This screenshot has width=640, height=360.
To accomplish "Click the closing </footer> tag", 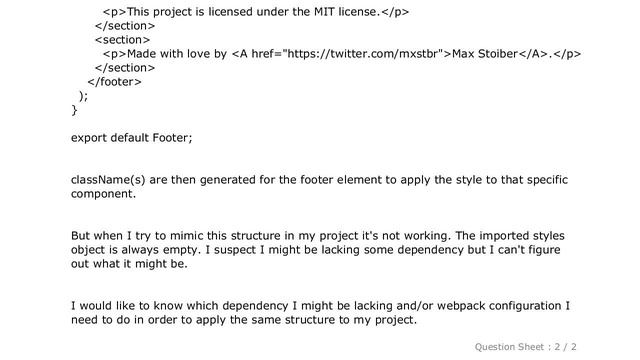I will 114,82.
